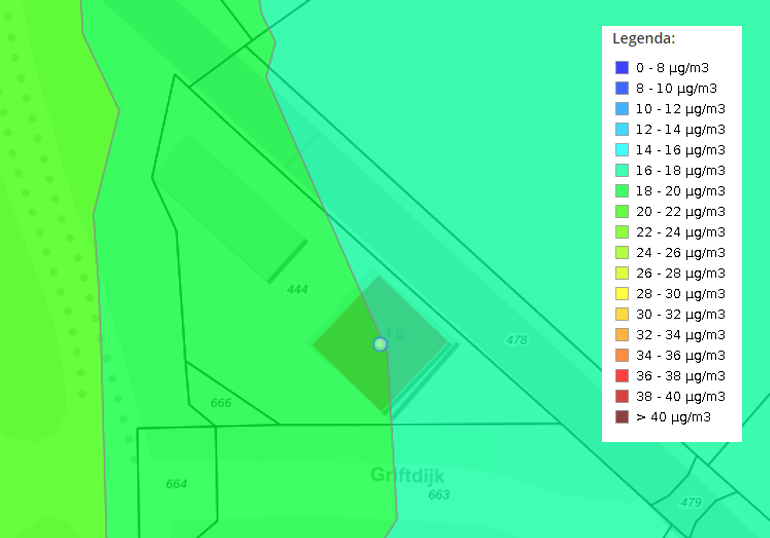Click the 36 - 38 µg/m3 legend color swatch
This screenshot has height=538, width=770.
(x=622, y=376)
